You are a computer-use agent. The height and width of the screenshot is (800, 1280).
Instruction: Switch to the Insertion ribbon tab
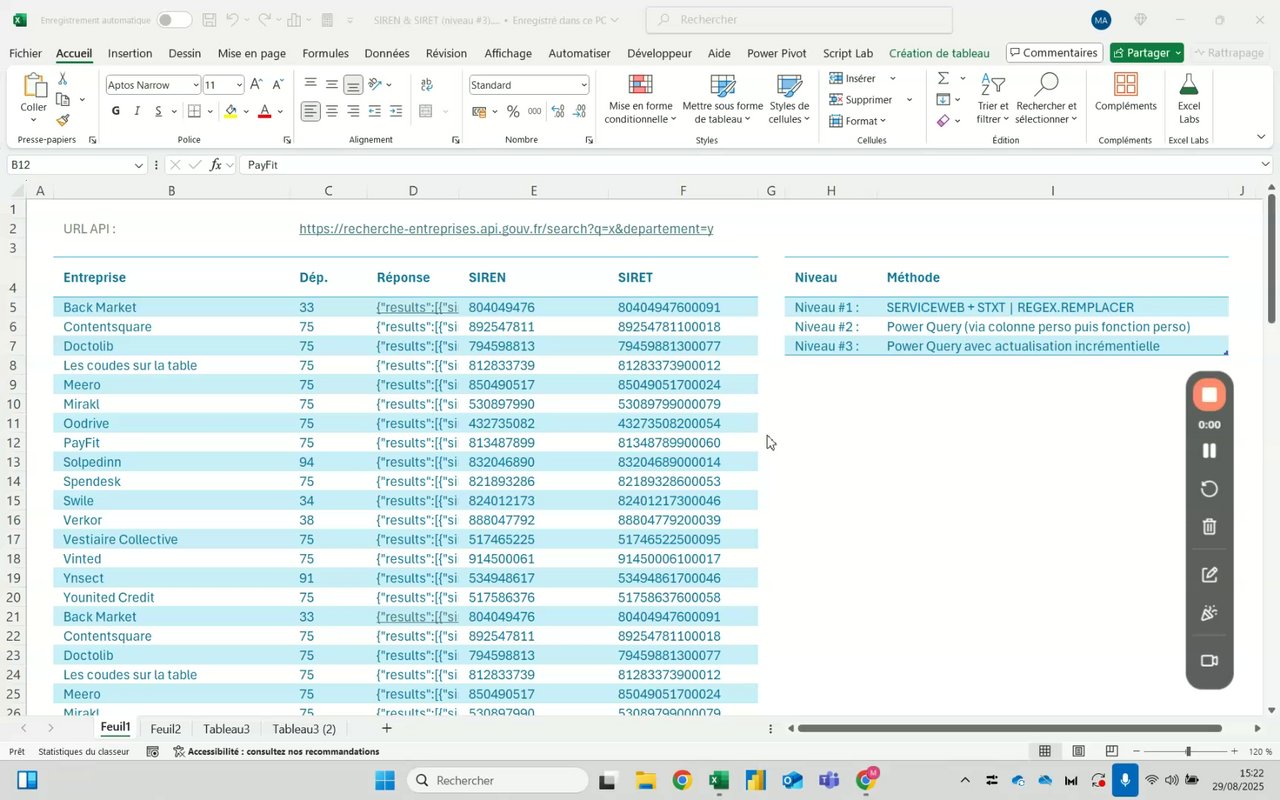pyautogui.click(x=130, y=53)
